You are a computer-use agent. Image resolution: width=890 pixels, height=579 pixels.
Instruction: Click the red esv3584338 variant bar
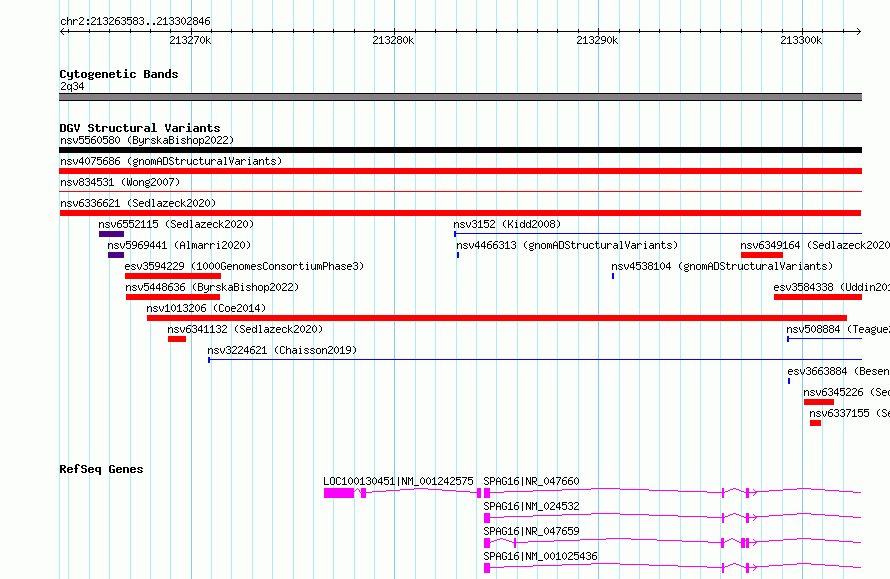coord(818,297)
